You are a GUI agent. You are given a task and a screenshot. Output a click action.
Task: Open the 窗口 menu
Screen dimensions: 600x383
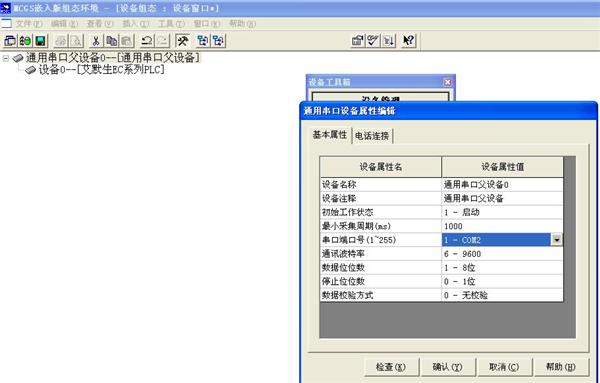pos(207,24)
